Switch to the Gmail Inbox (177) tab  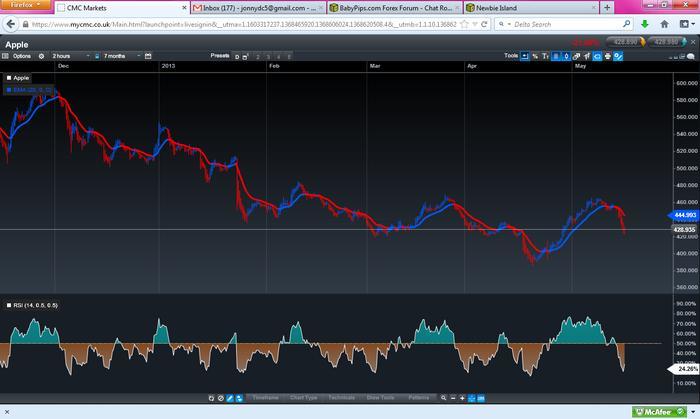click(258, 8)
